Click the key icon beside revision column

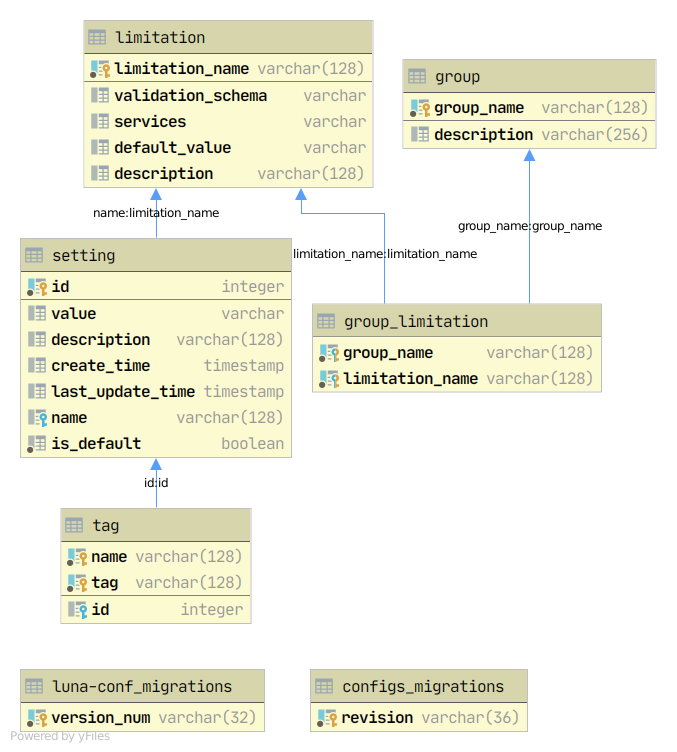click(x=326, y=718)
